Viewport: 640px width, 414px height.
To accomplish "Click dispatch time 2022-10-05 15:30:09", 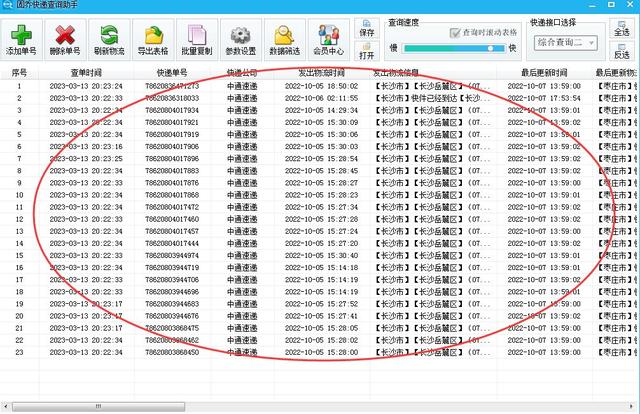I will 321,122.
